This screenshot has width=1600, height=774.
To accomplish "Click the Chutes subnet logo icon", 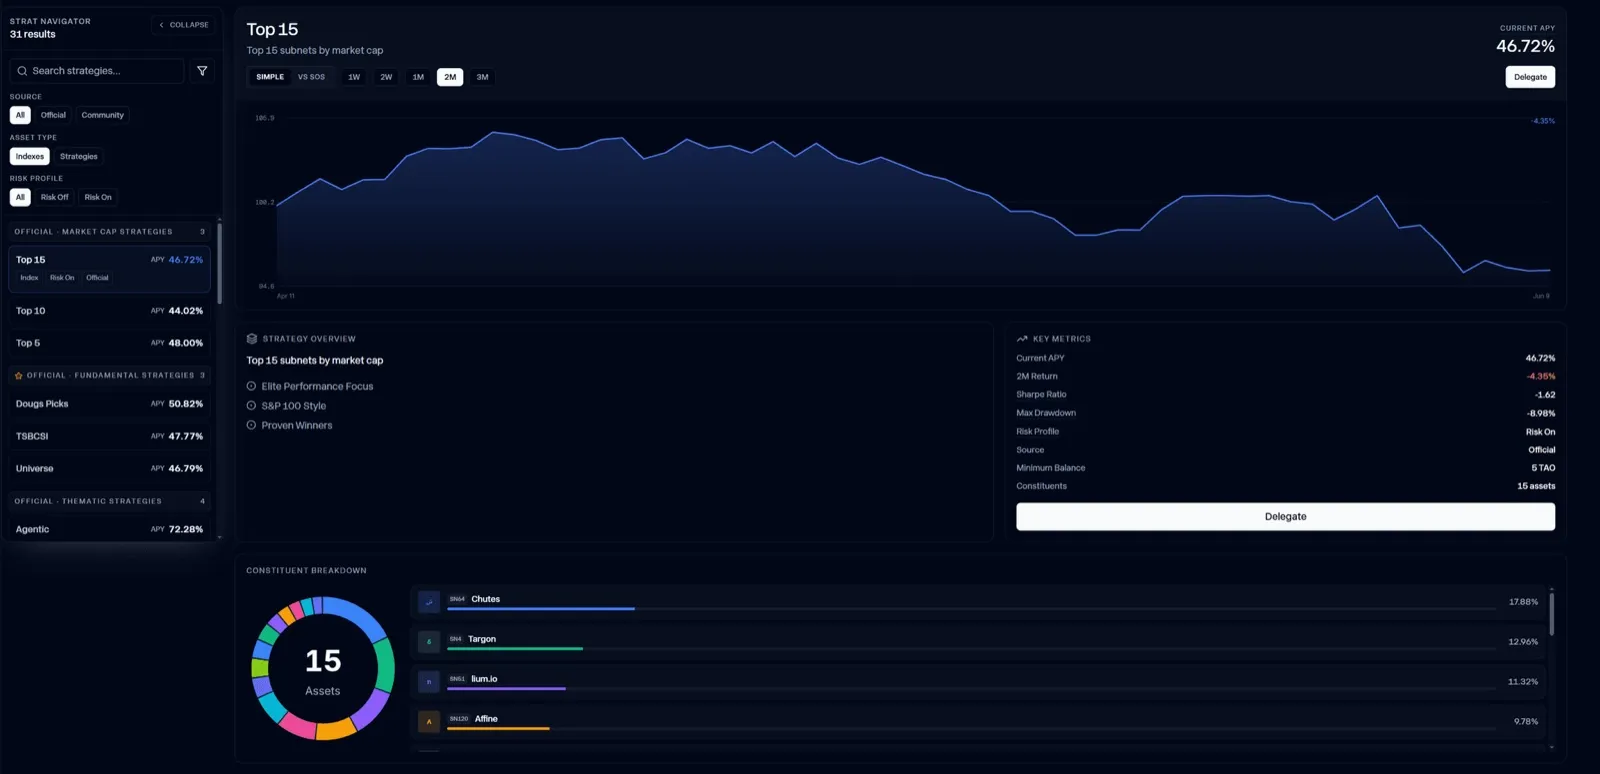I will tap(429, 602).
